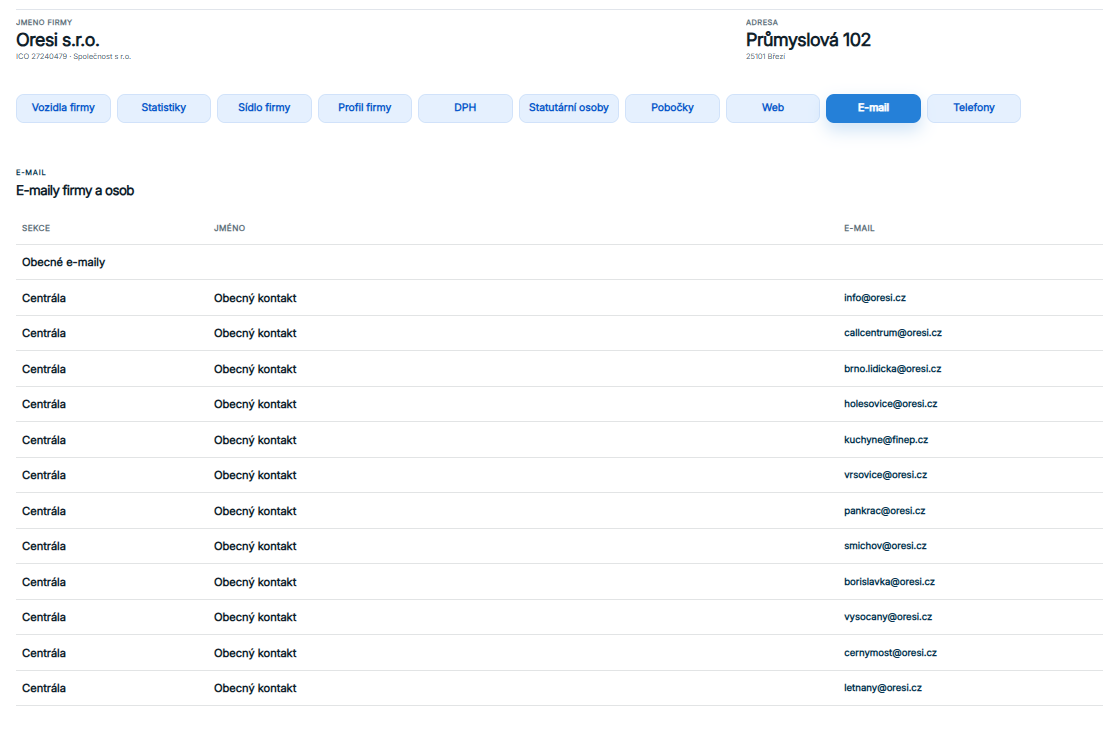Viewport: 1103px width, 736px height.
Task: Click the E-maily firmy a osob heading
Action: coord(75,191)
